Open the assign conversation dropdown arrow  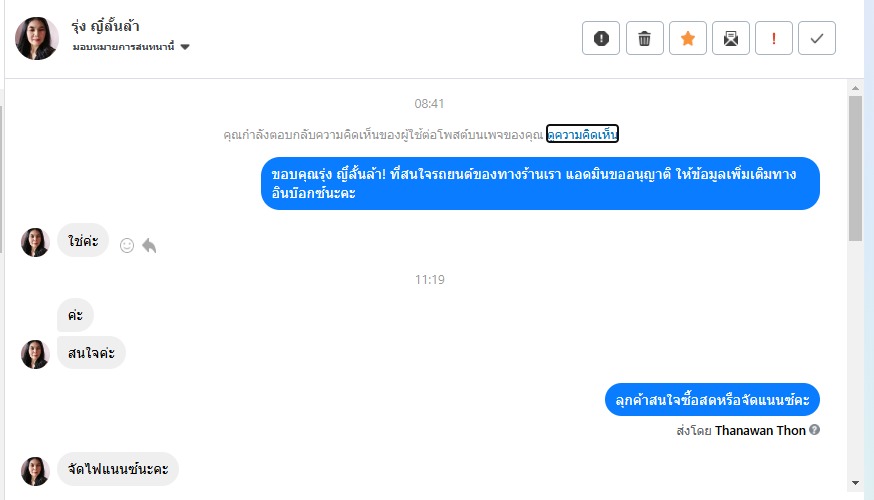tap(186, 47)
